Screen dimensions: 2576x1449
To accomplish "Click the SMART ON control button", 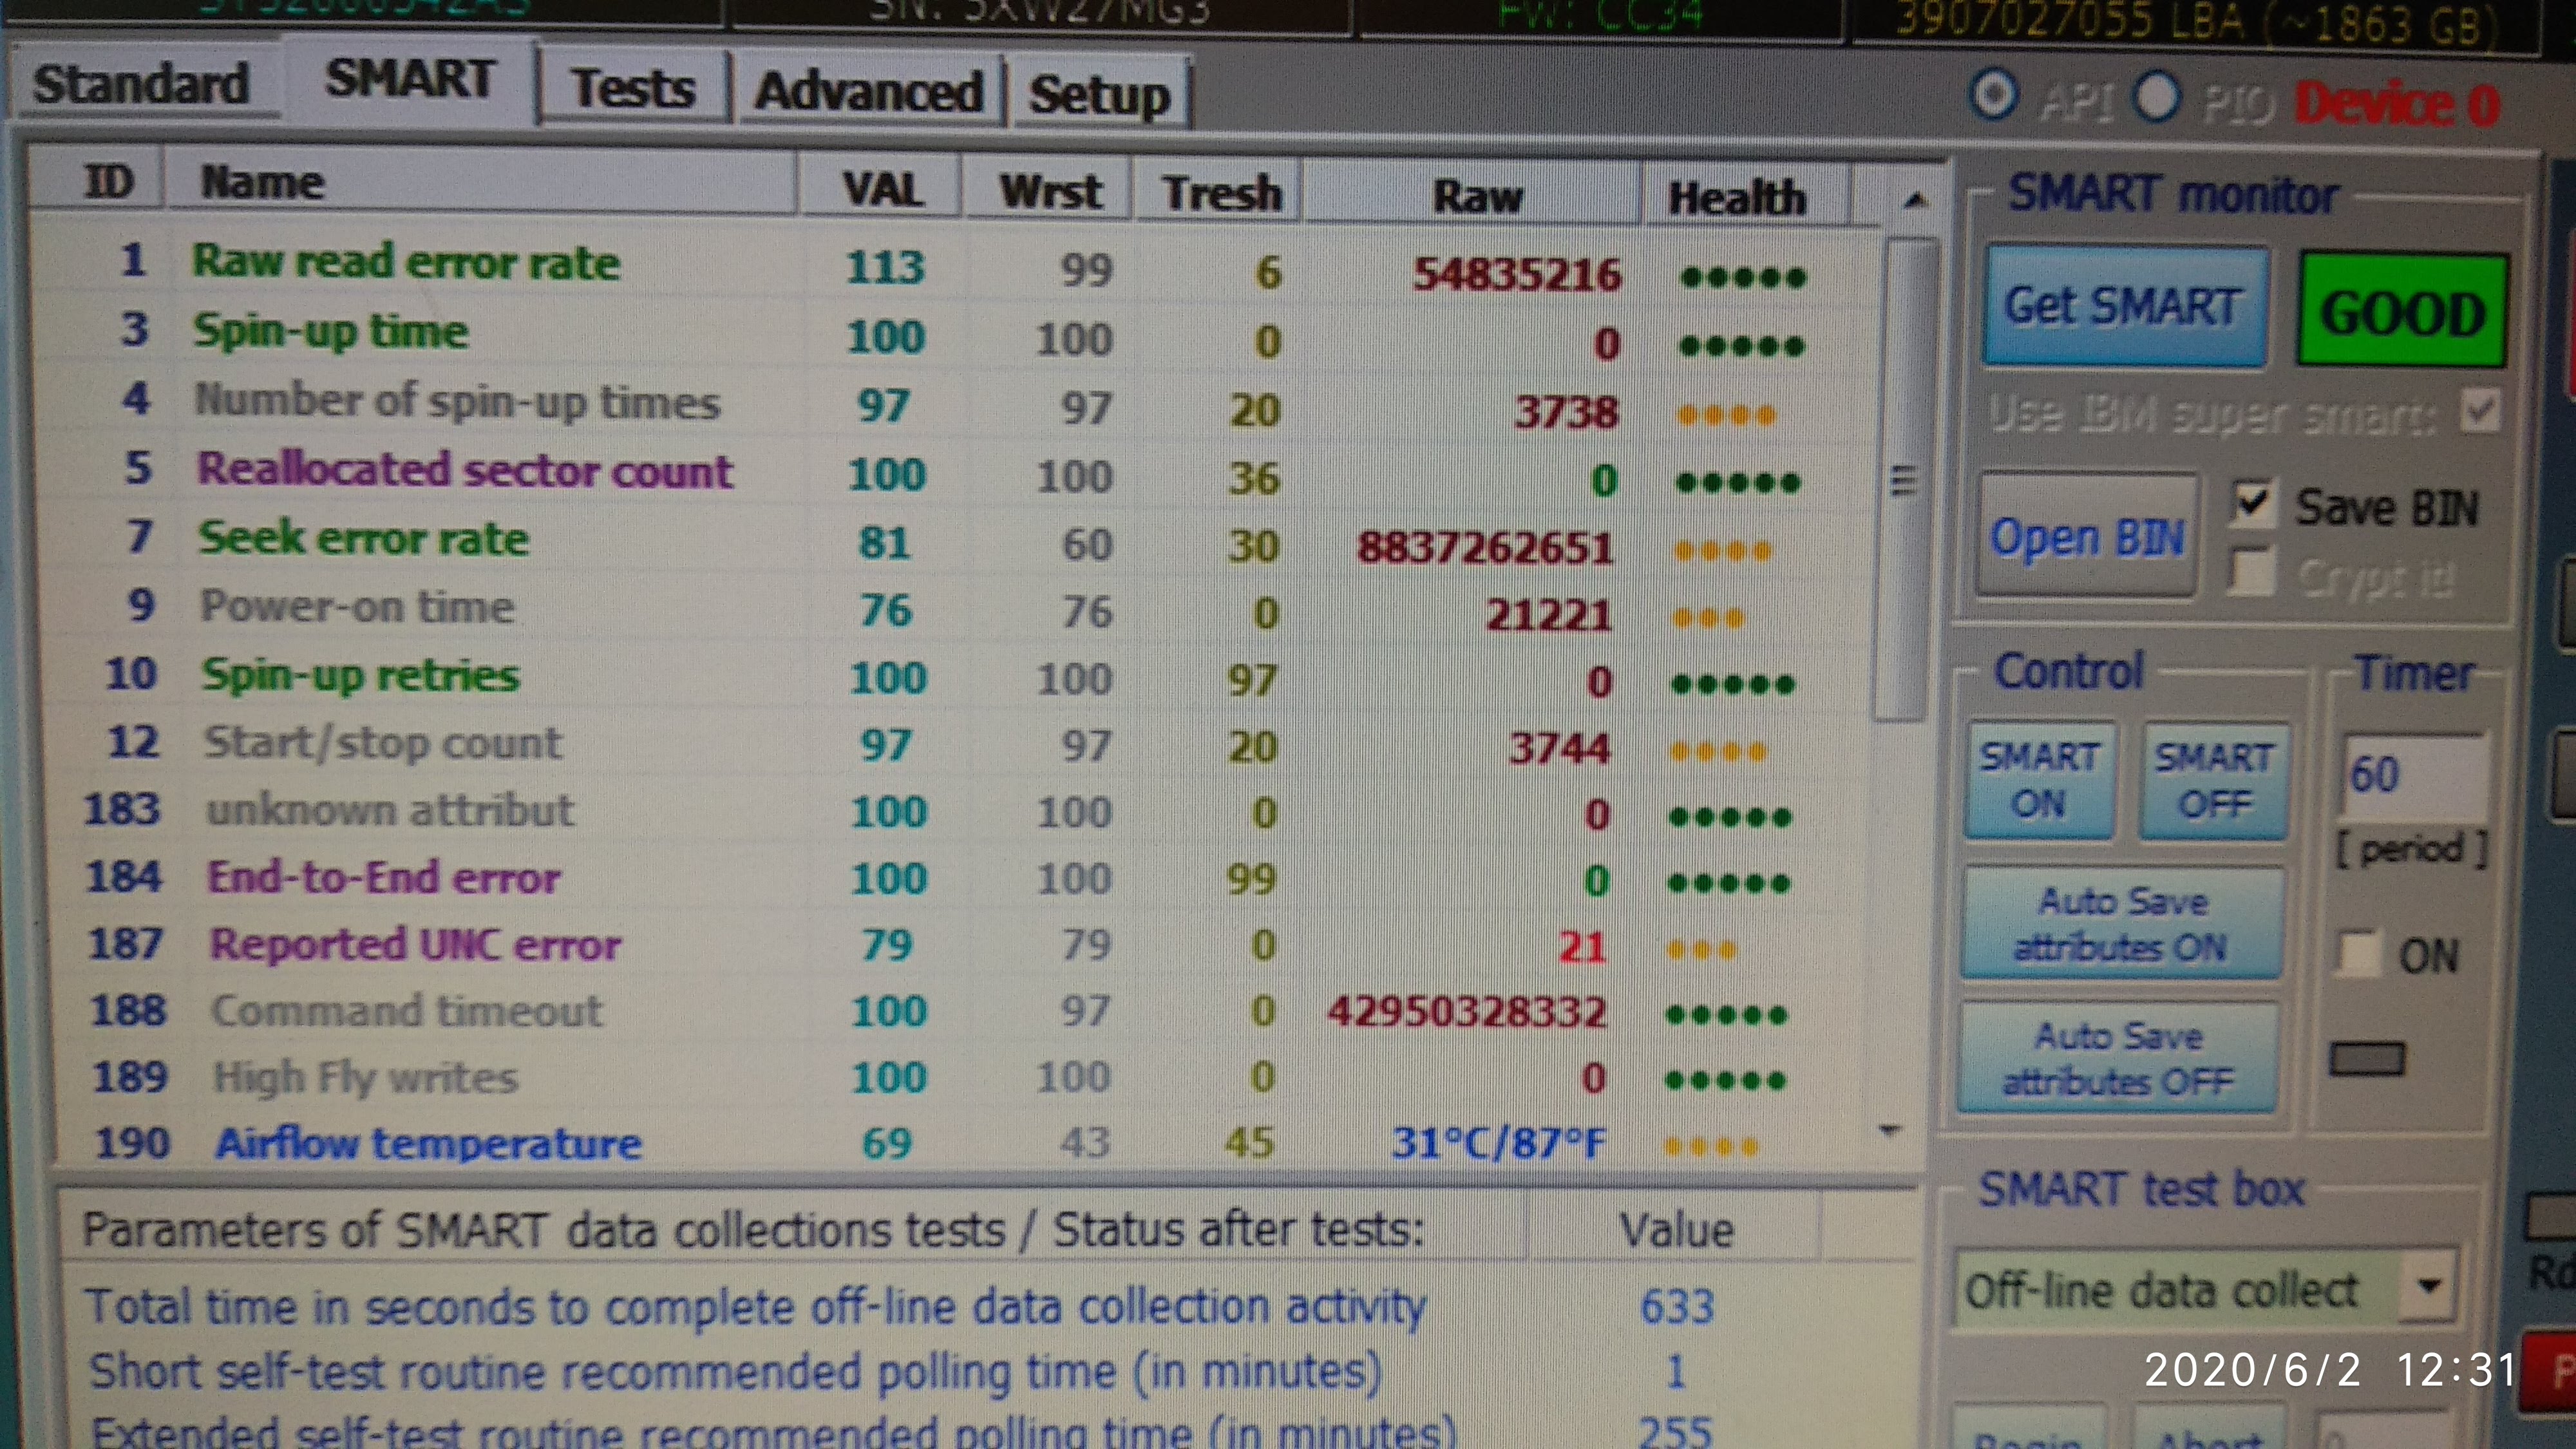I will point(2039,780).
